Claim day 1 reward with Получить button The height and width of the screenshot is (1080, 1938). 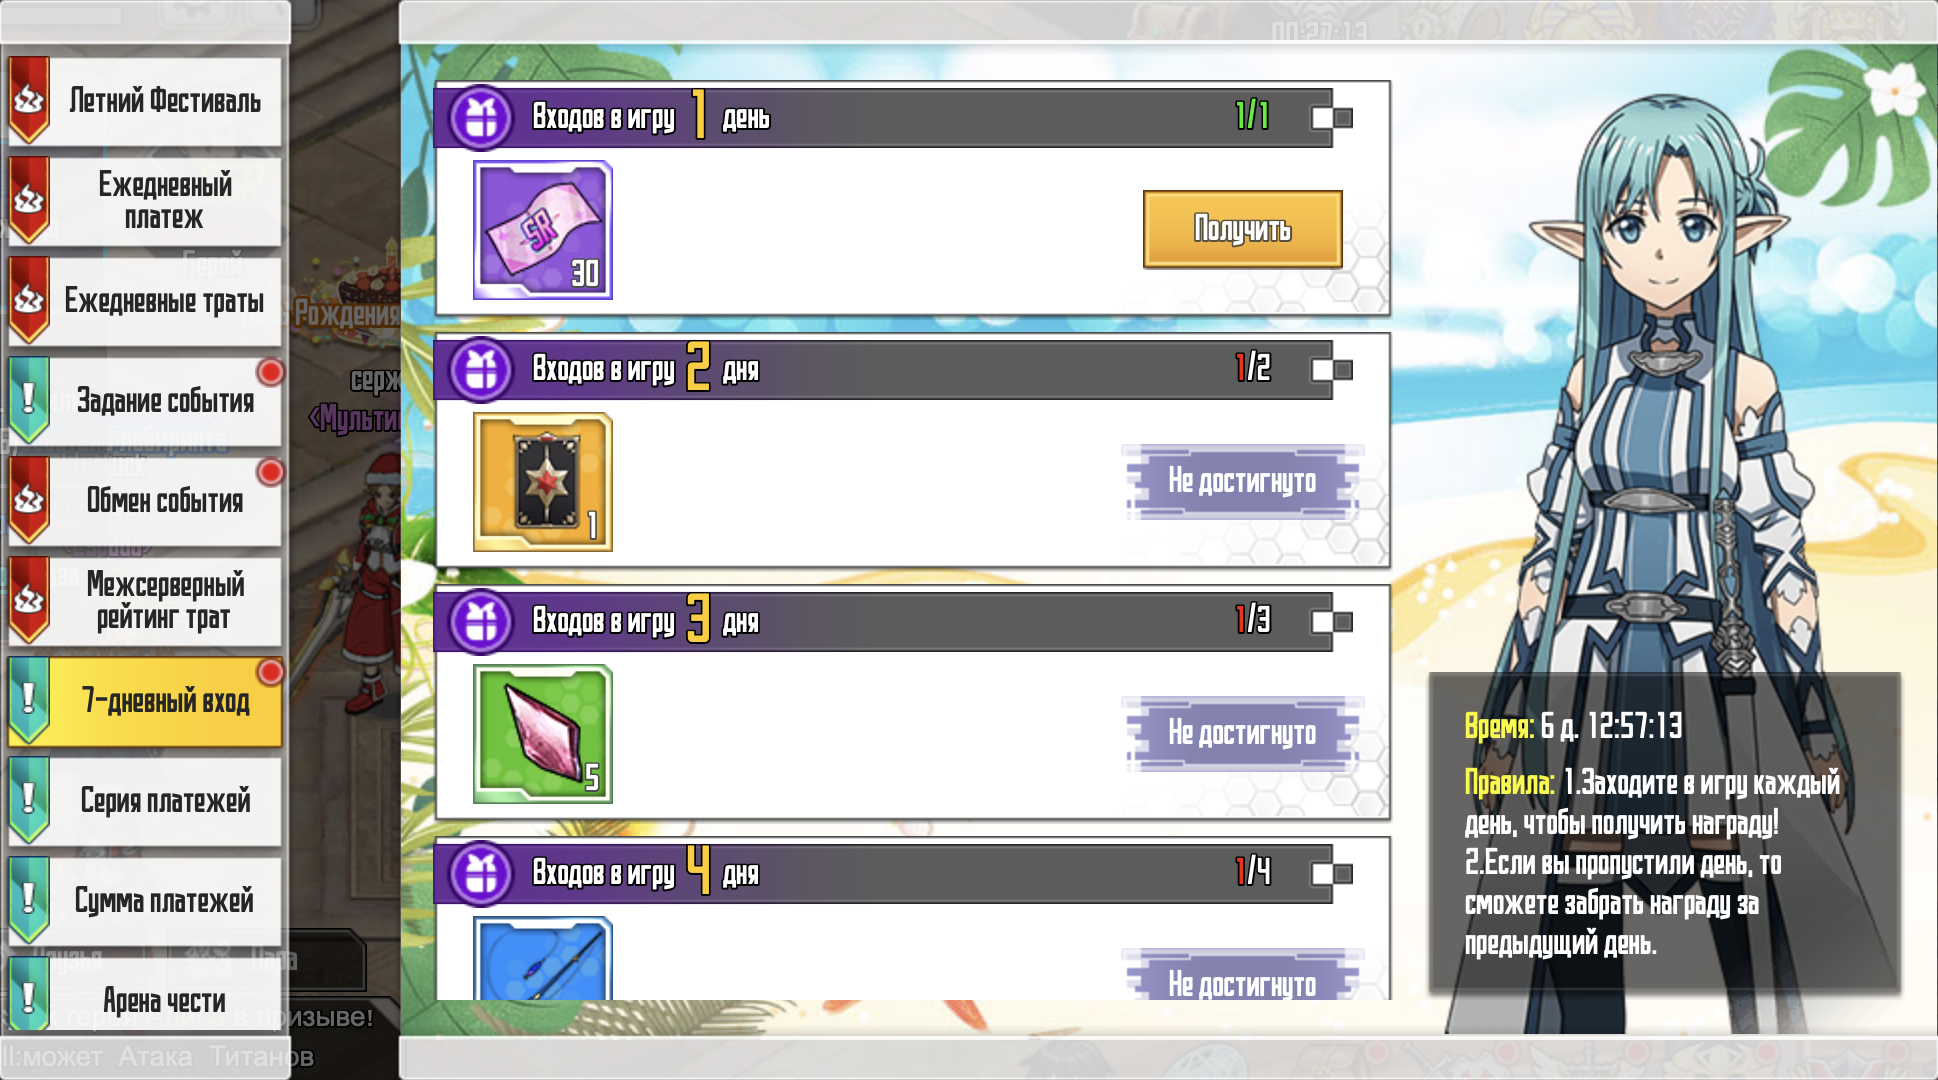click(x=1242, y=229)
